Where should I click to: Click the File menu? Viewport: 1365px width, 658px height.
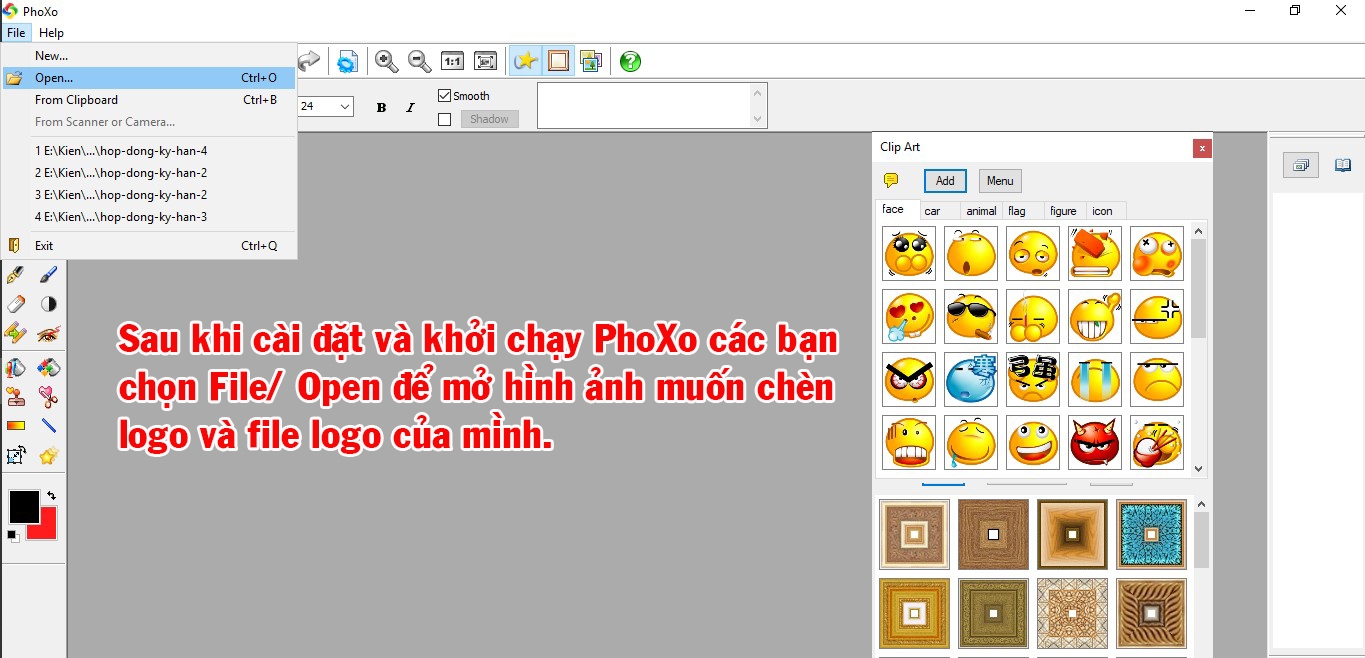[x=15, y=33]
